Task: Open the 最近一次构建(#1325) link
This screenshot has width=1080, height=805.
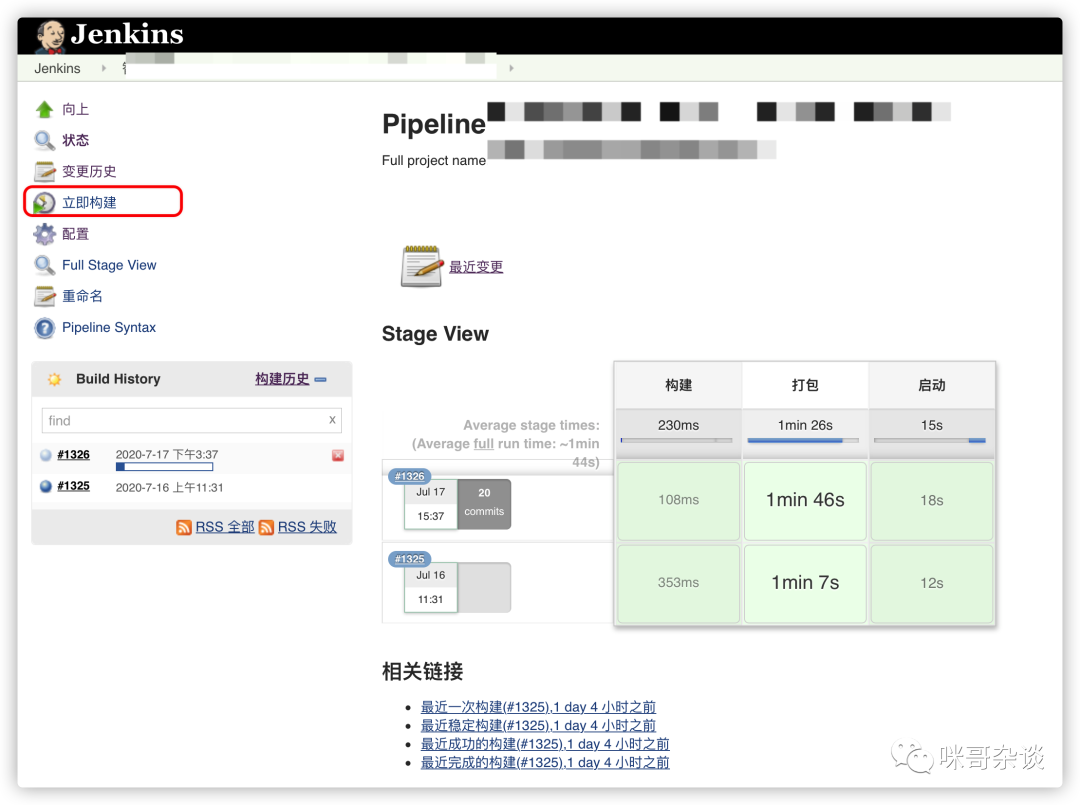Action: click(539, 707)
